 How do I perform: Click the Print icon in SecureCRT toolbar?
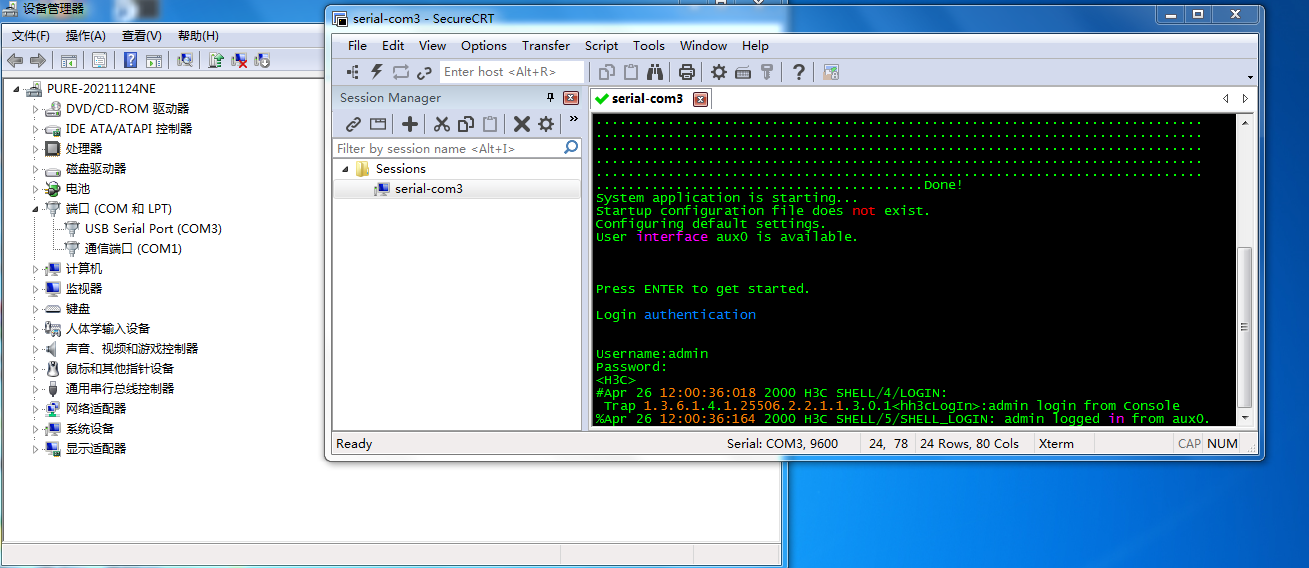pos(687,72)
